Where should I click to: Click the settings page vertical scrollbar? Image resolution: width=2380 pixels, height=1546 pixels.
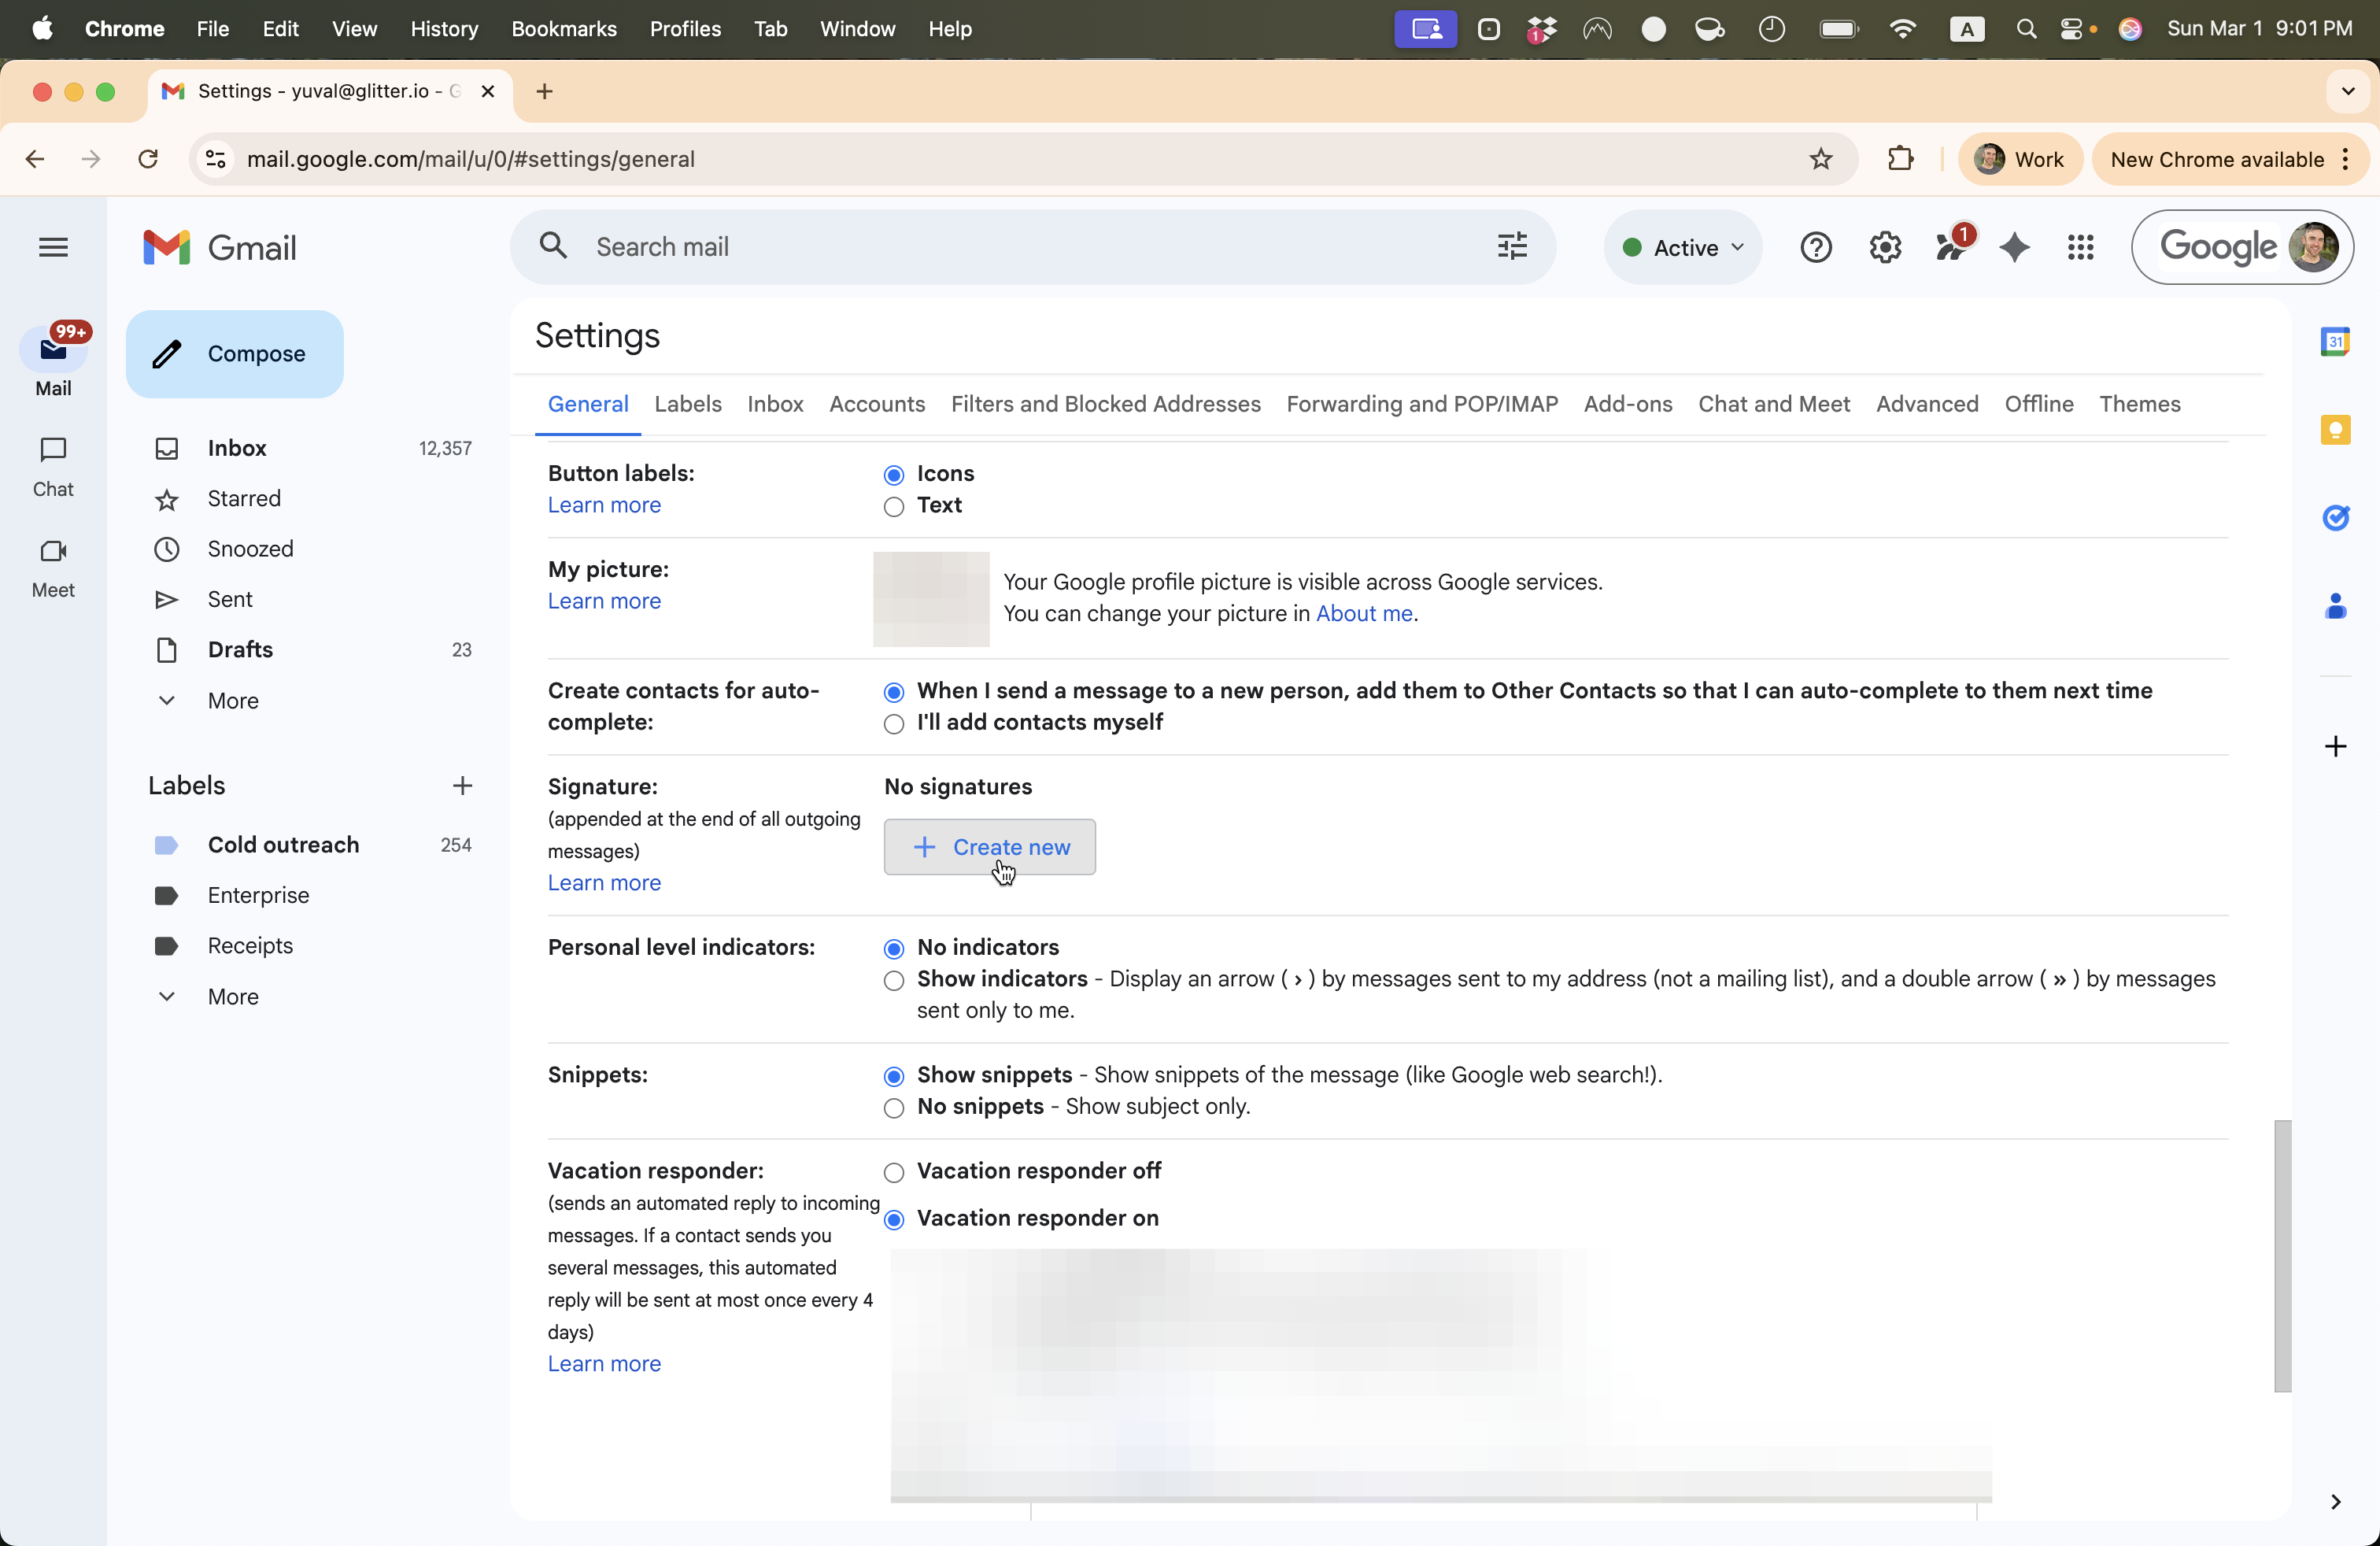2282,1255
